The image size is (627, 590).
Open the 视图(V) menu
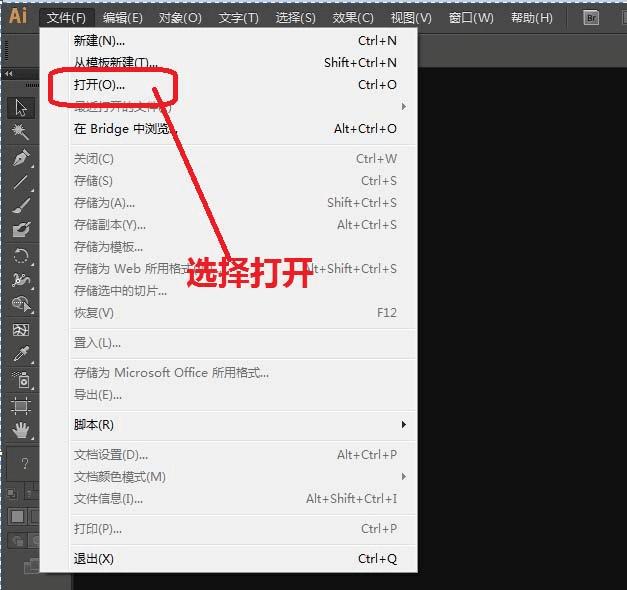tap(411, 18)
